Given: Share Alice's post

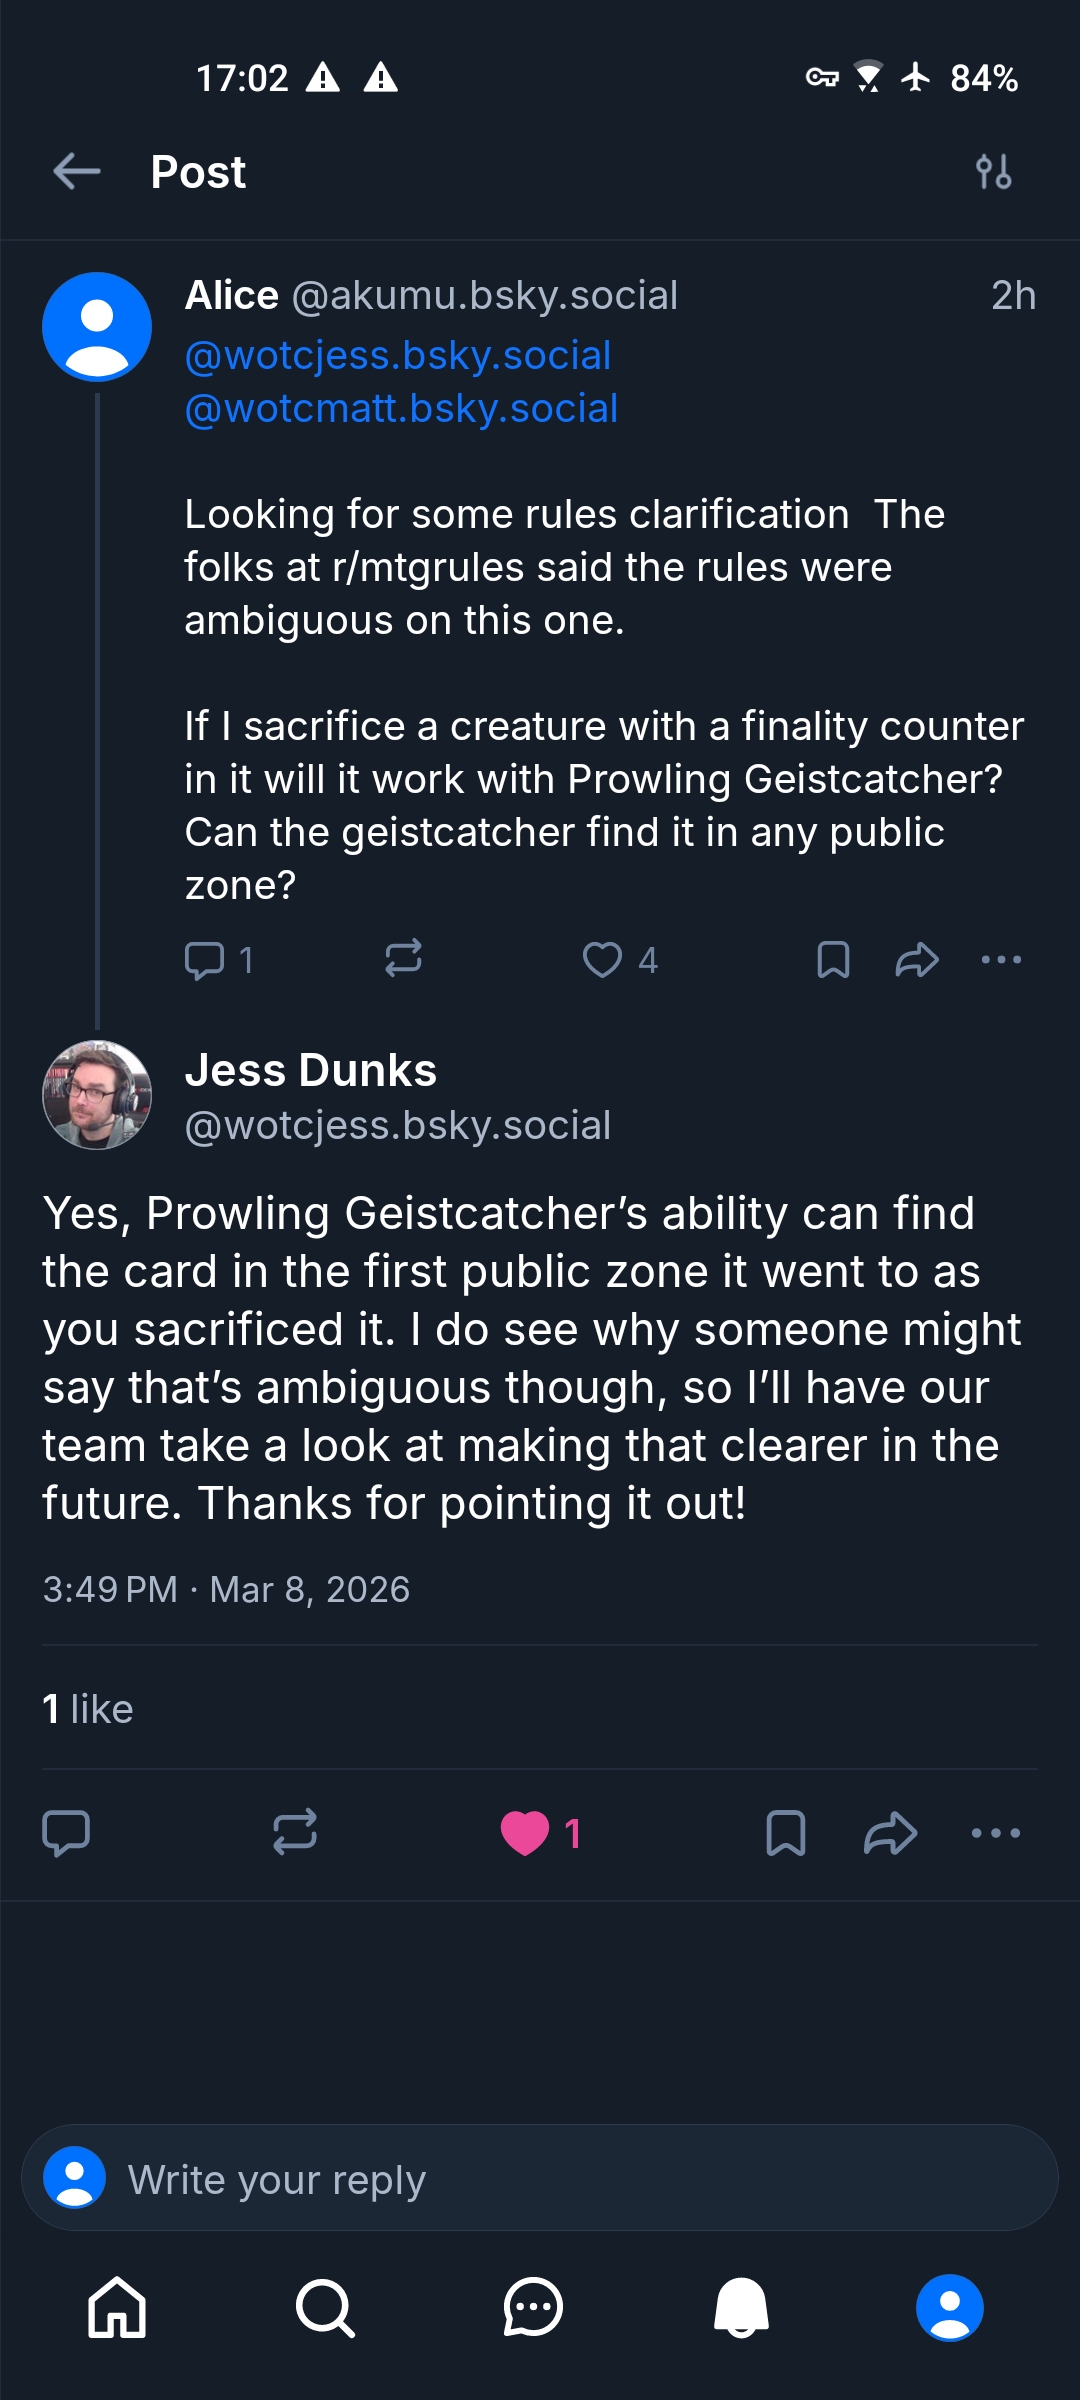Looking at the screenshot, I should [917, 960].
